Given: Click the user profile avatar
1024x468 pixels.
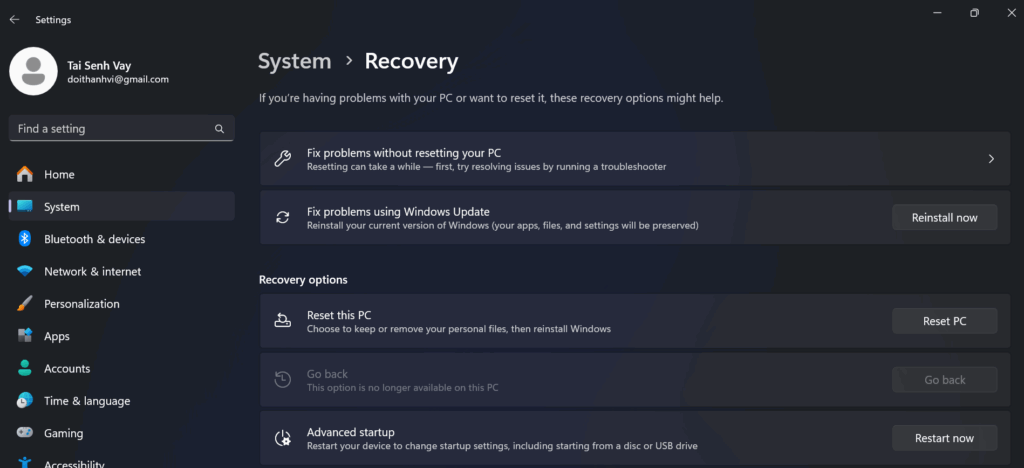Looking at the screenshot, I should coord(33,71).
